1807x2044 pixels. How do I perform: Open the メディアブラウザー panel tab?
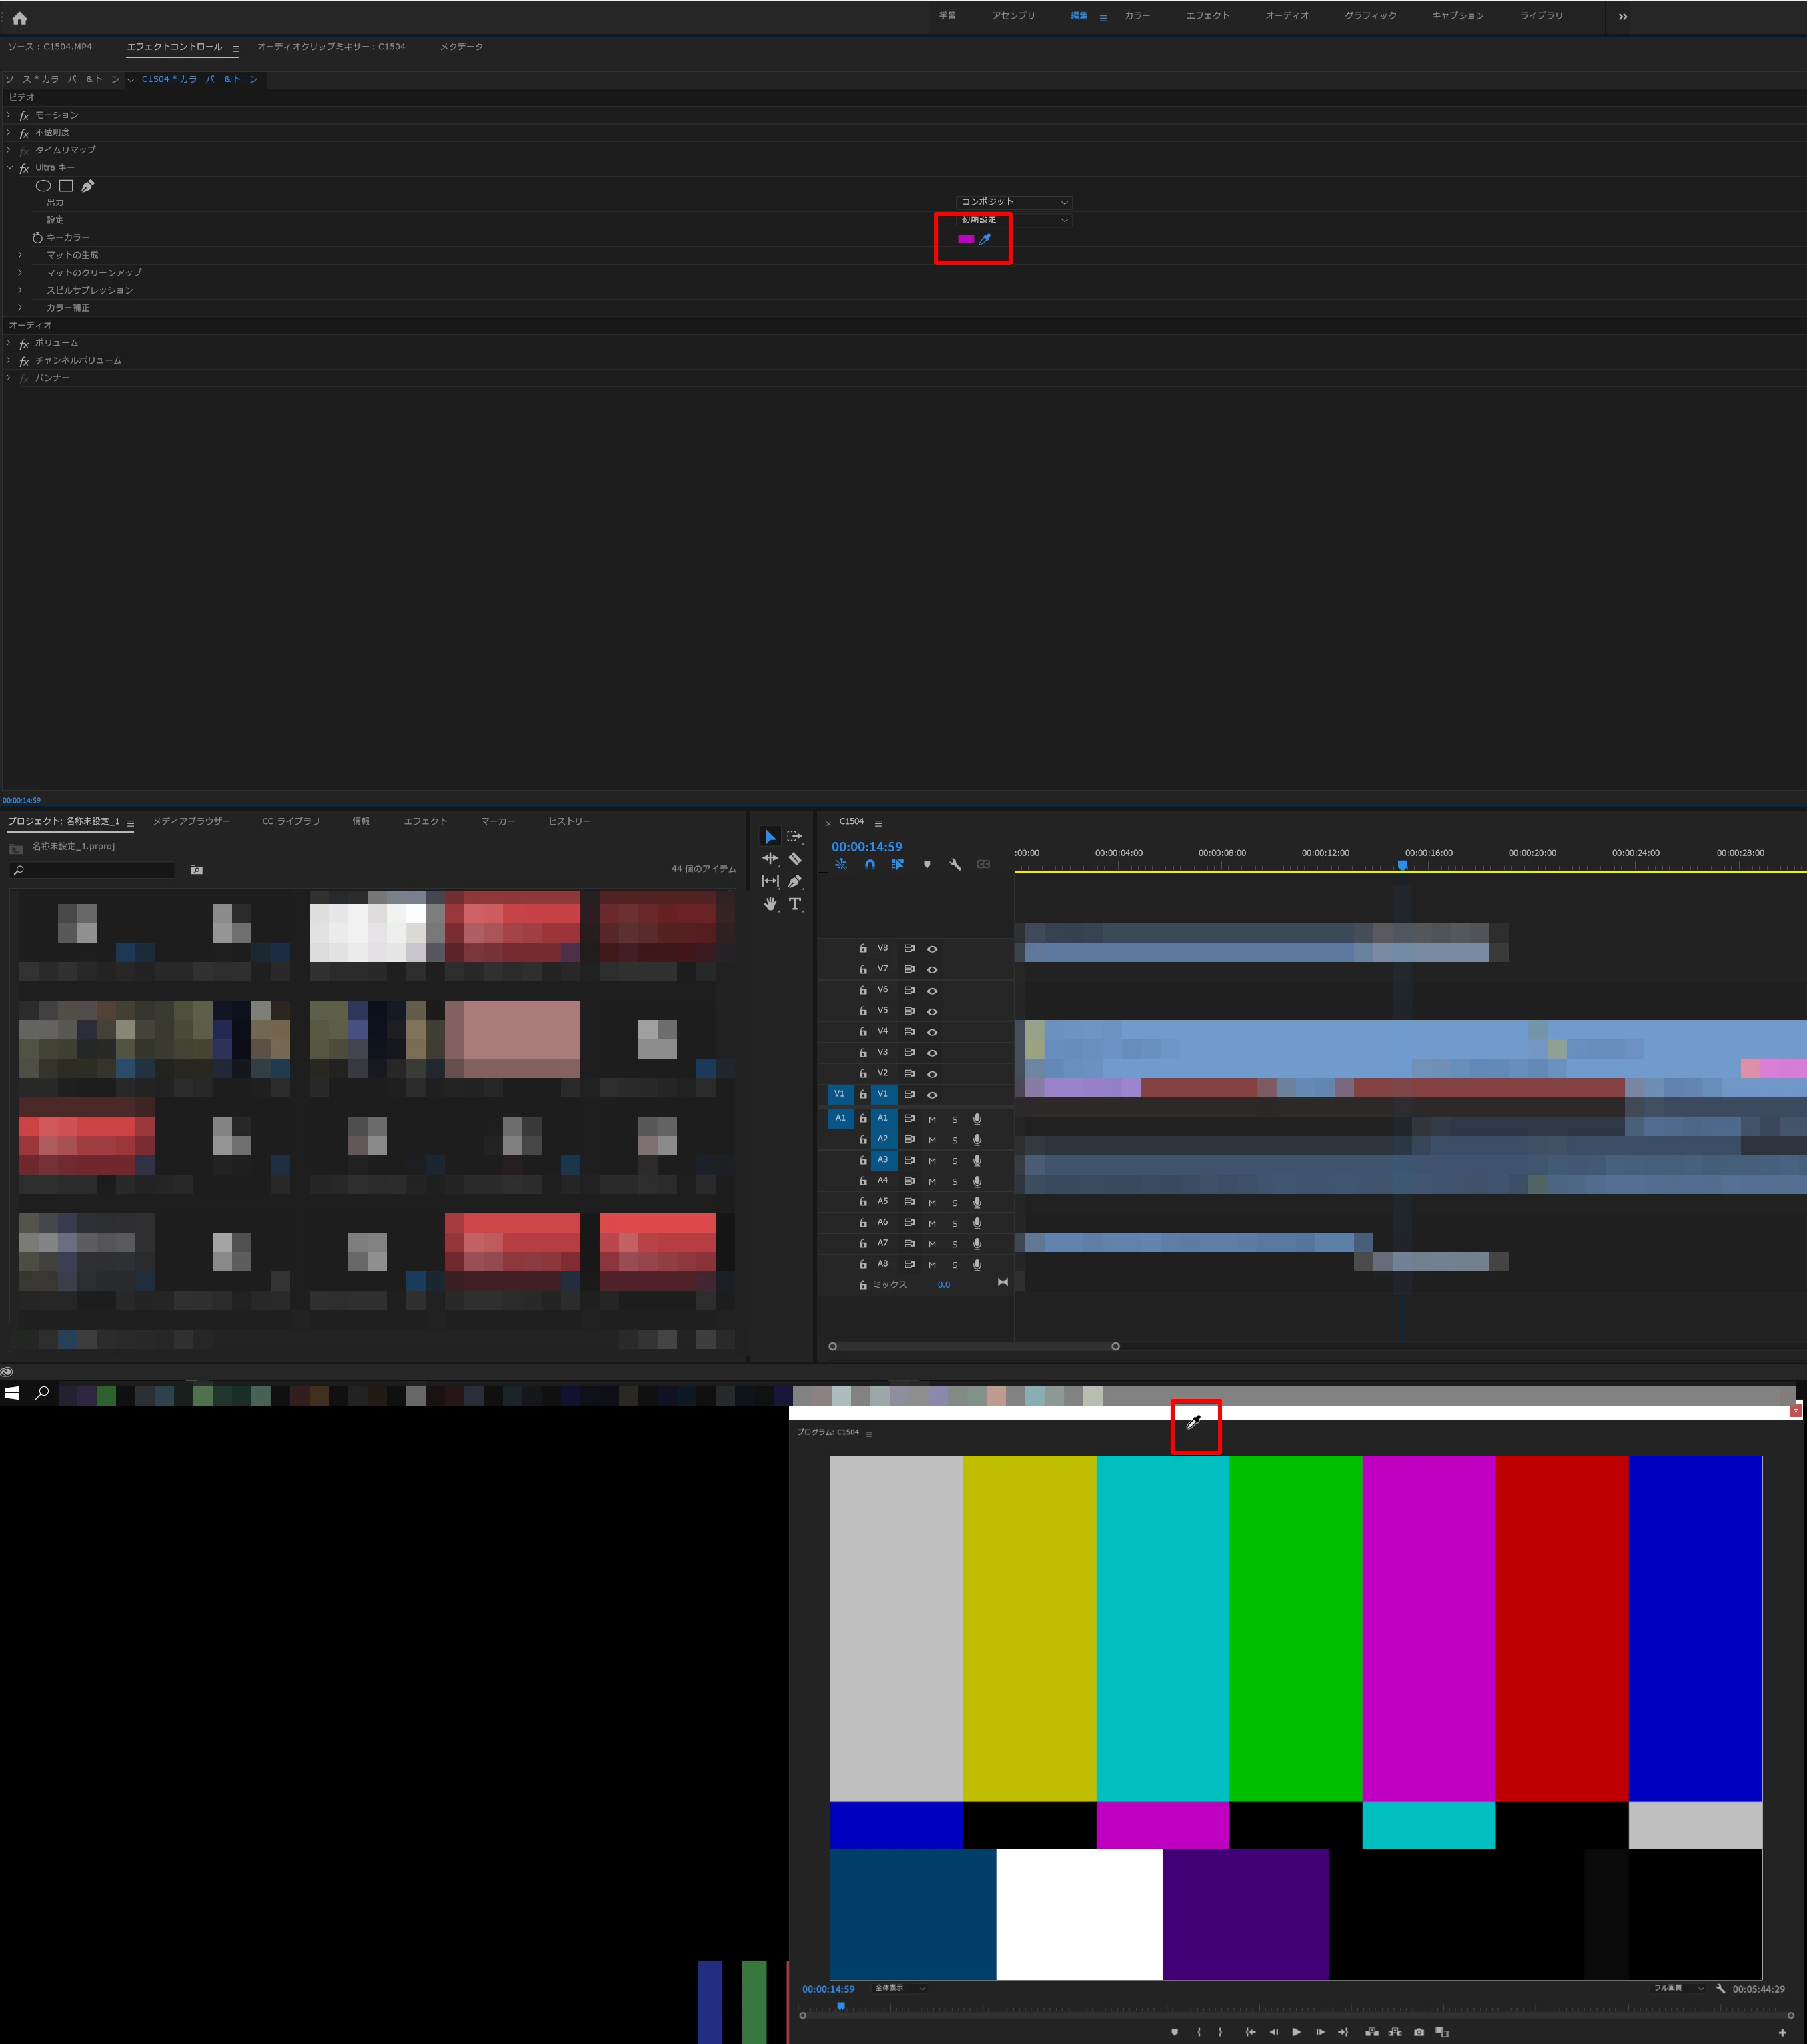[192, 821]
